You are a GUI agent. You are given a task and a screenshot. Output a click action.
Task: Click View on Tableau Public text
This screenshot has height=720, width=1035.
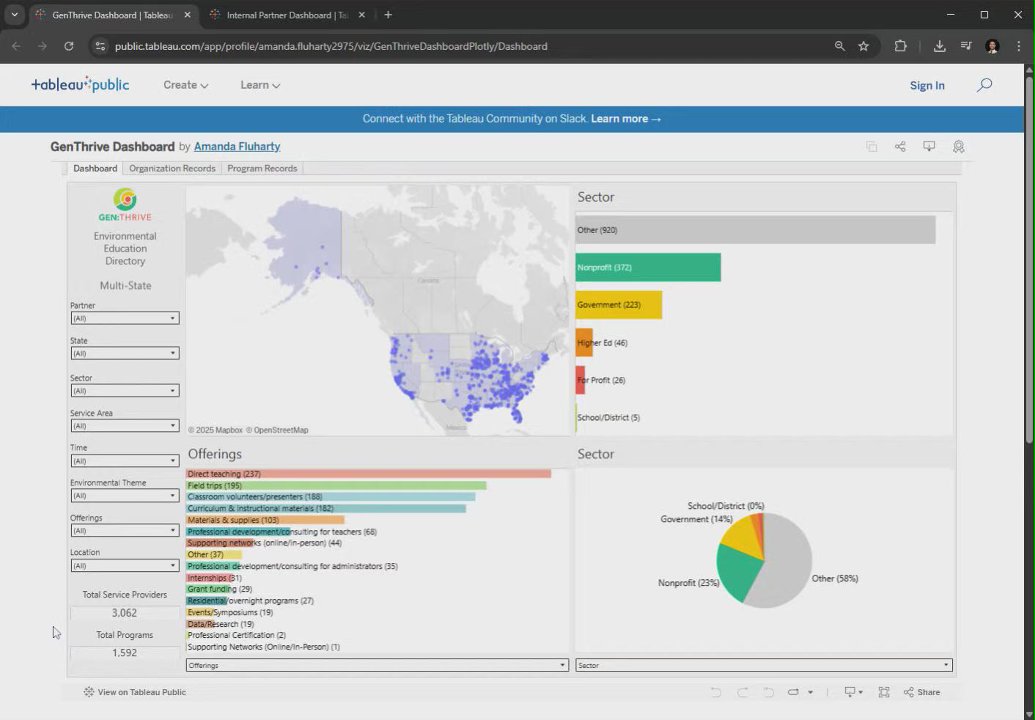click(142, 692)
